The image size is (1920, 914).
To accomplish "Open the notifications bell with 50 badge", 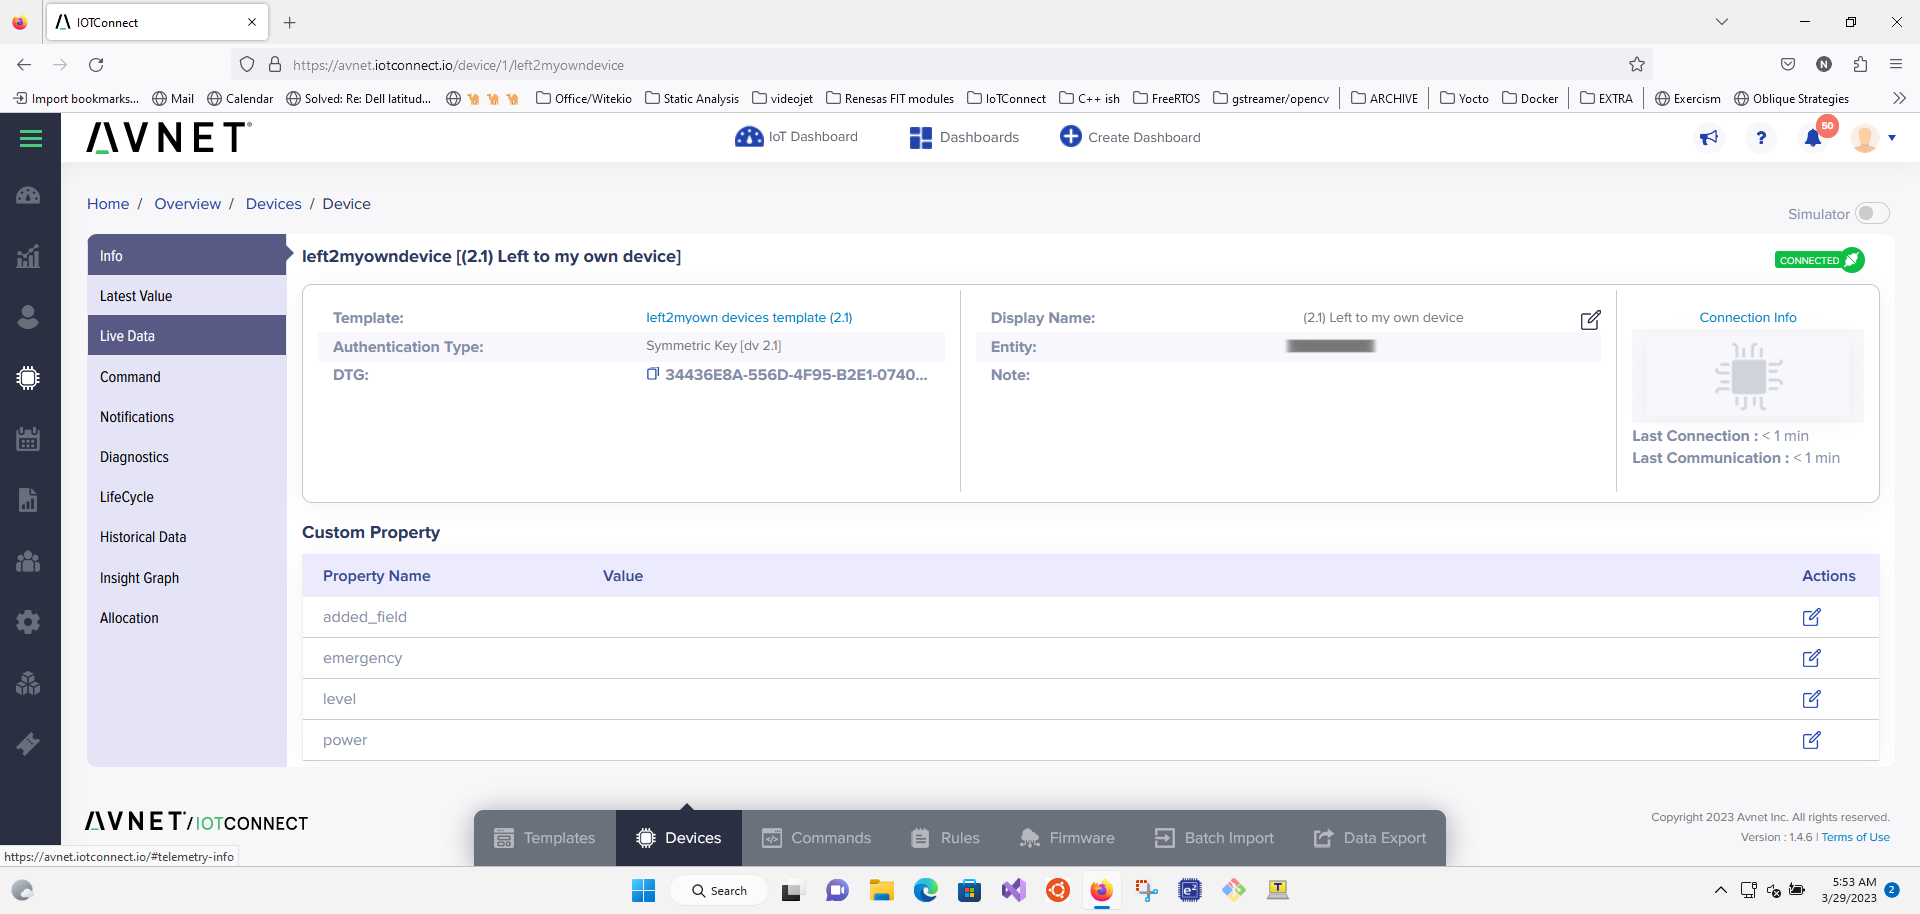I will (x=1814, y=137).
